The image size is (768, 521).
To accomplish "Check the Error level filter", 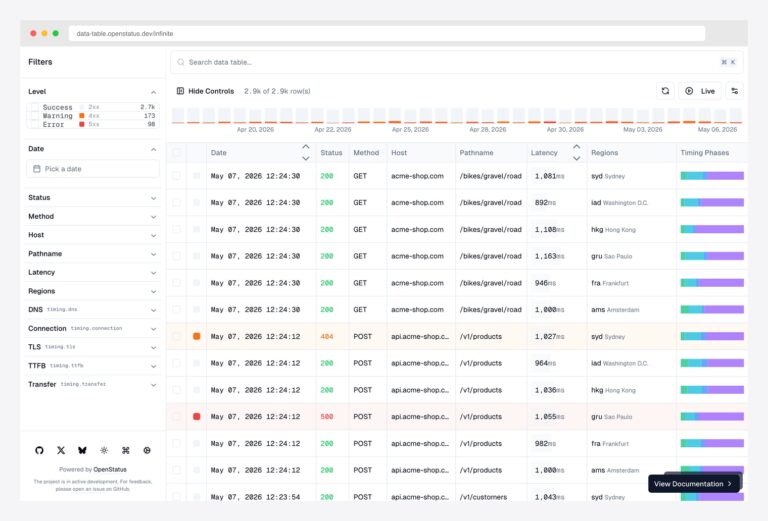I will tap(34, 124).
